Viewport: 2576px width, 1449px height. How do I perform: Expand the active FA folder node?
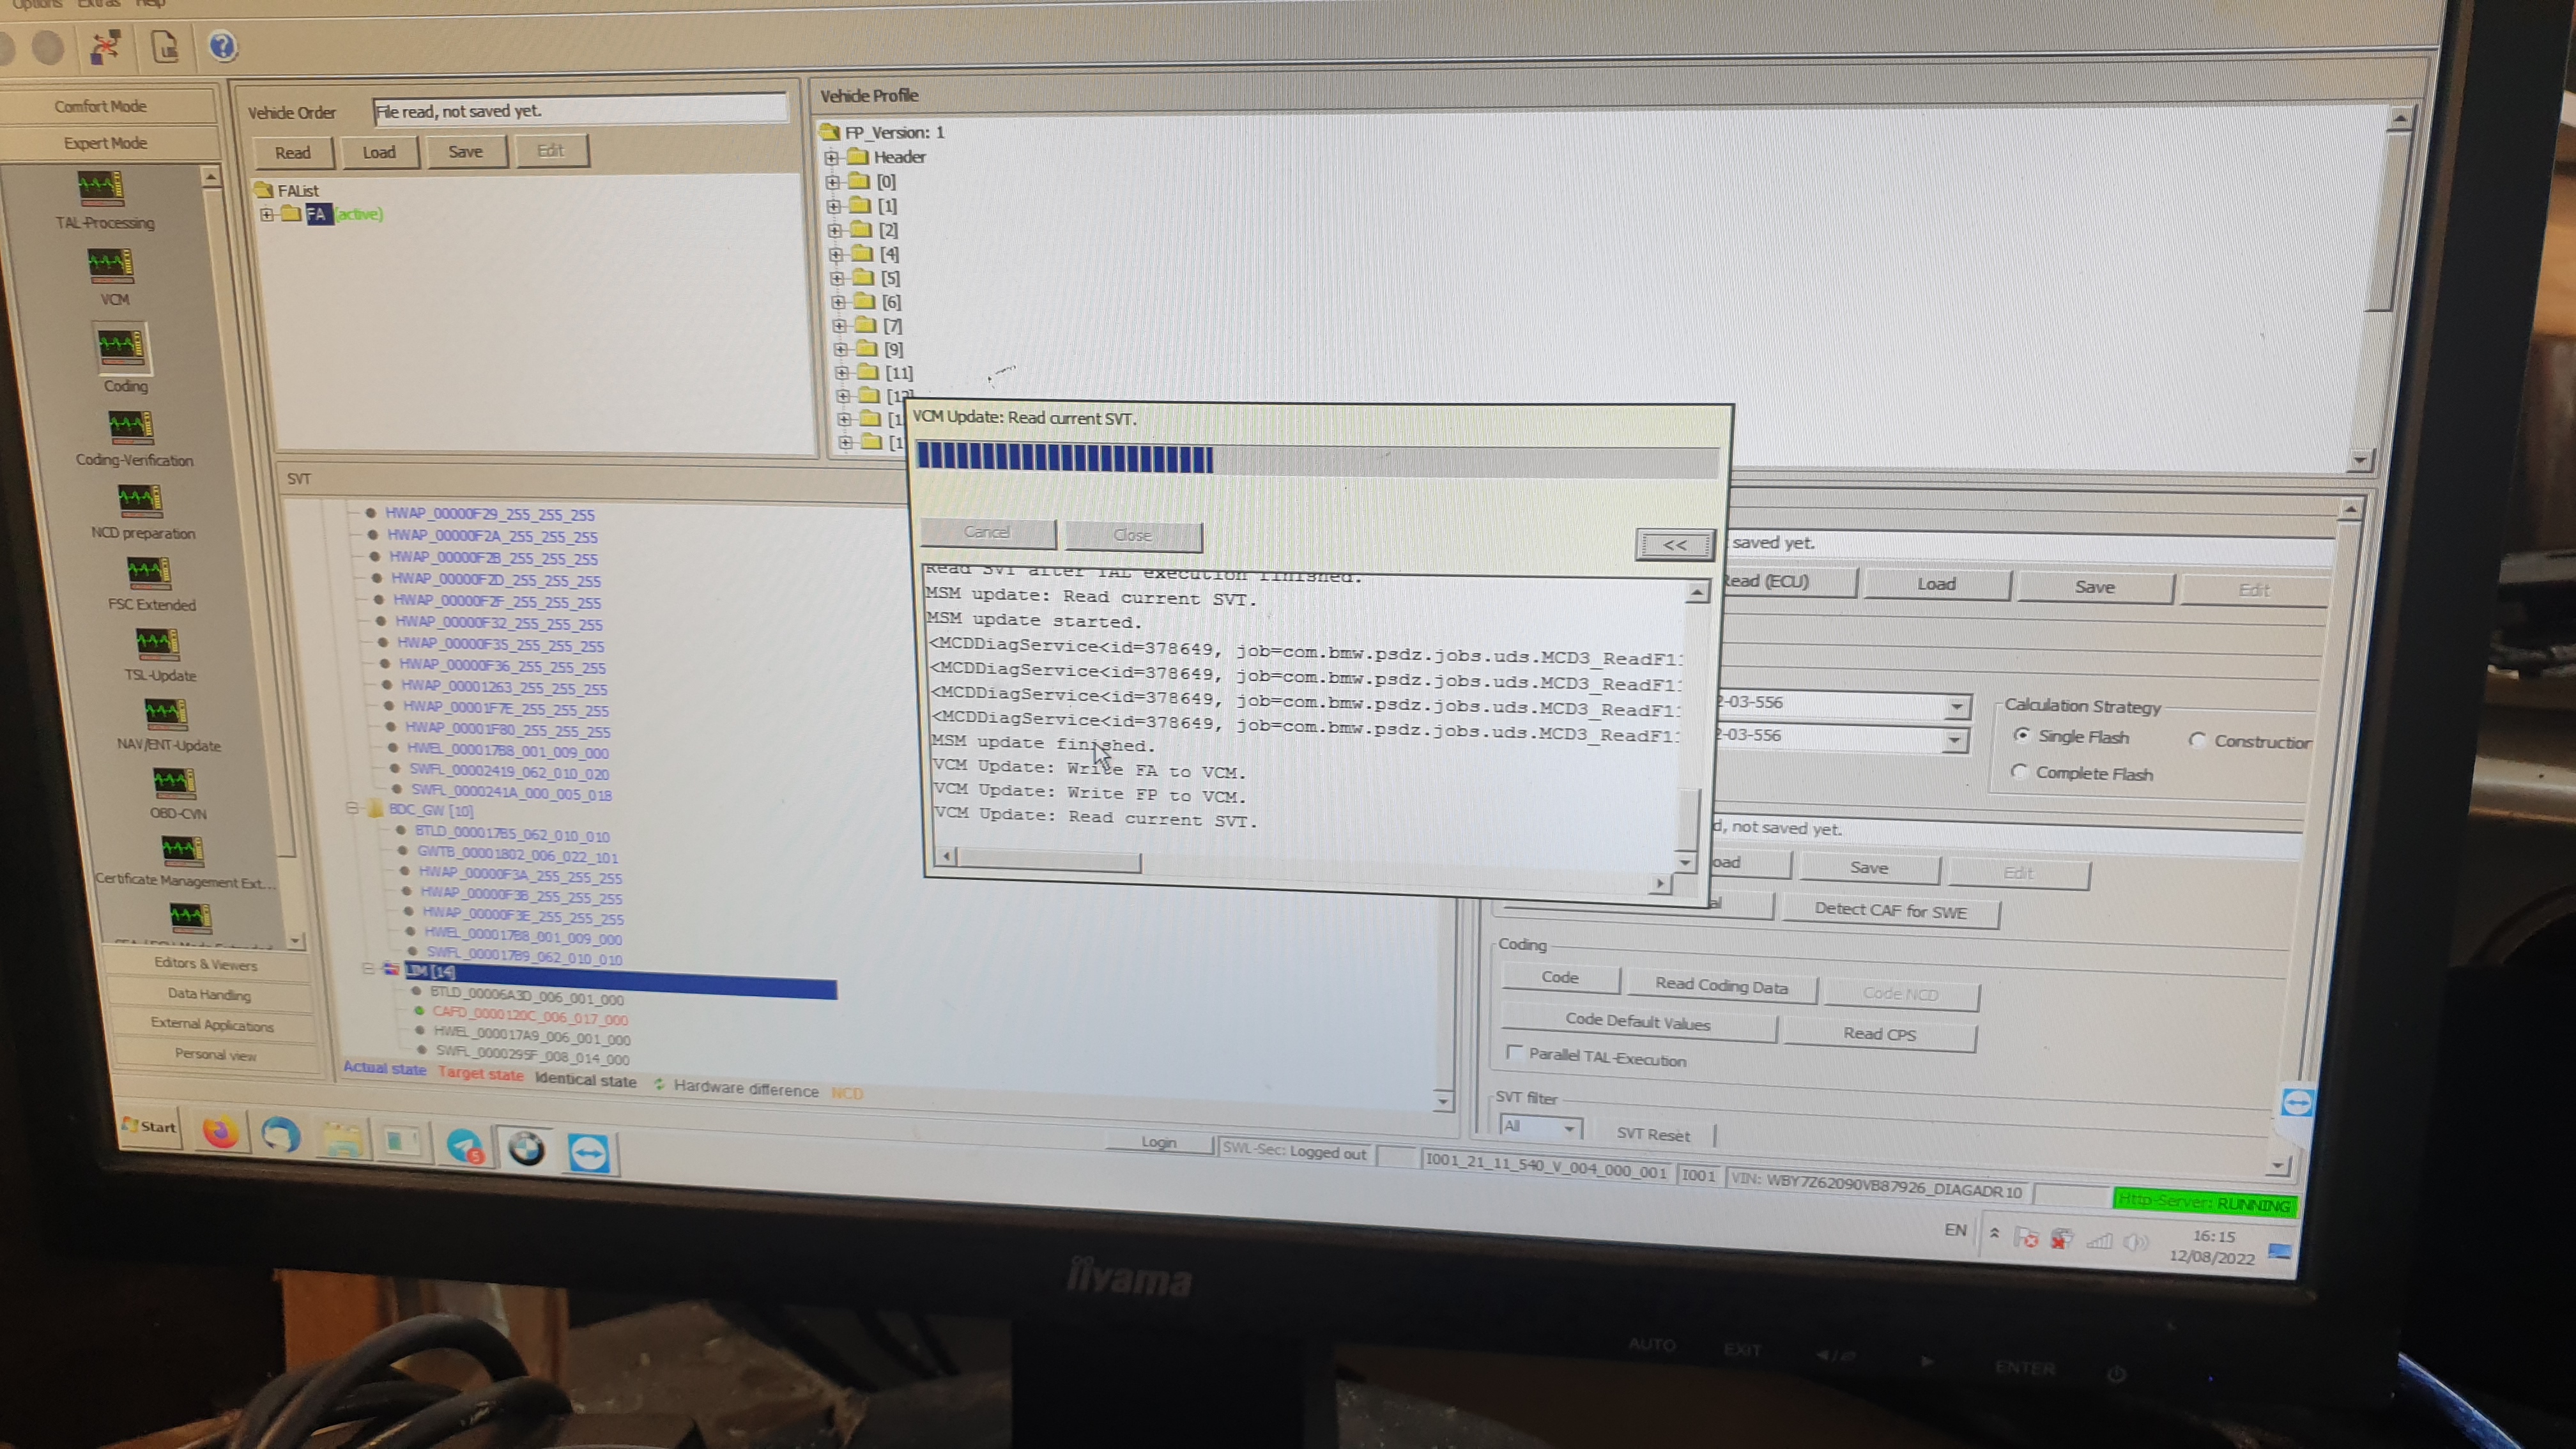point(267,214)
